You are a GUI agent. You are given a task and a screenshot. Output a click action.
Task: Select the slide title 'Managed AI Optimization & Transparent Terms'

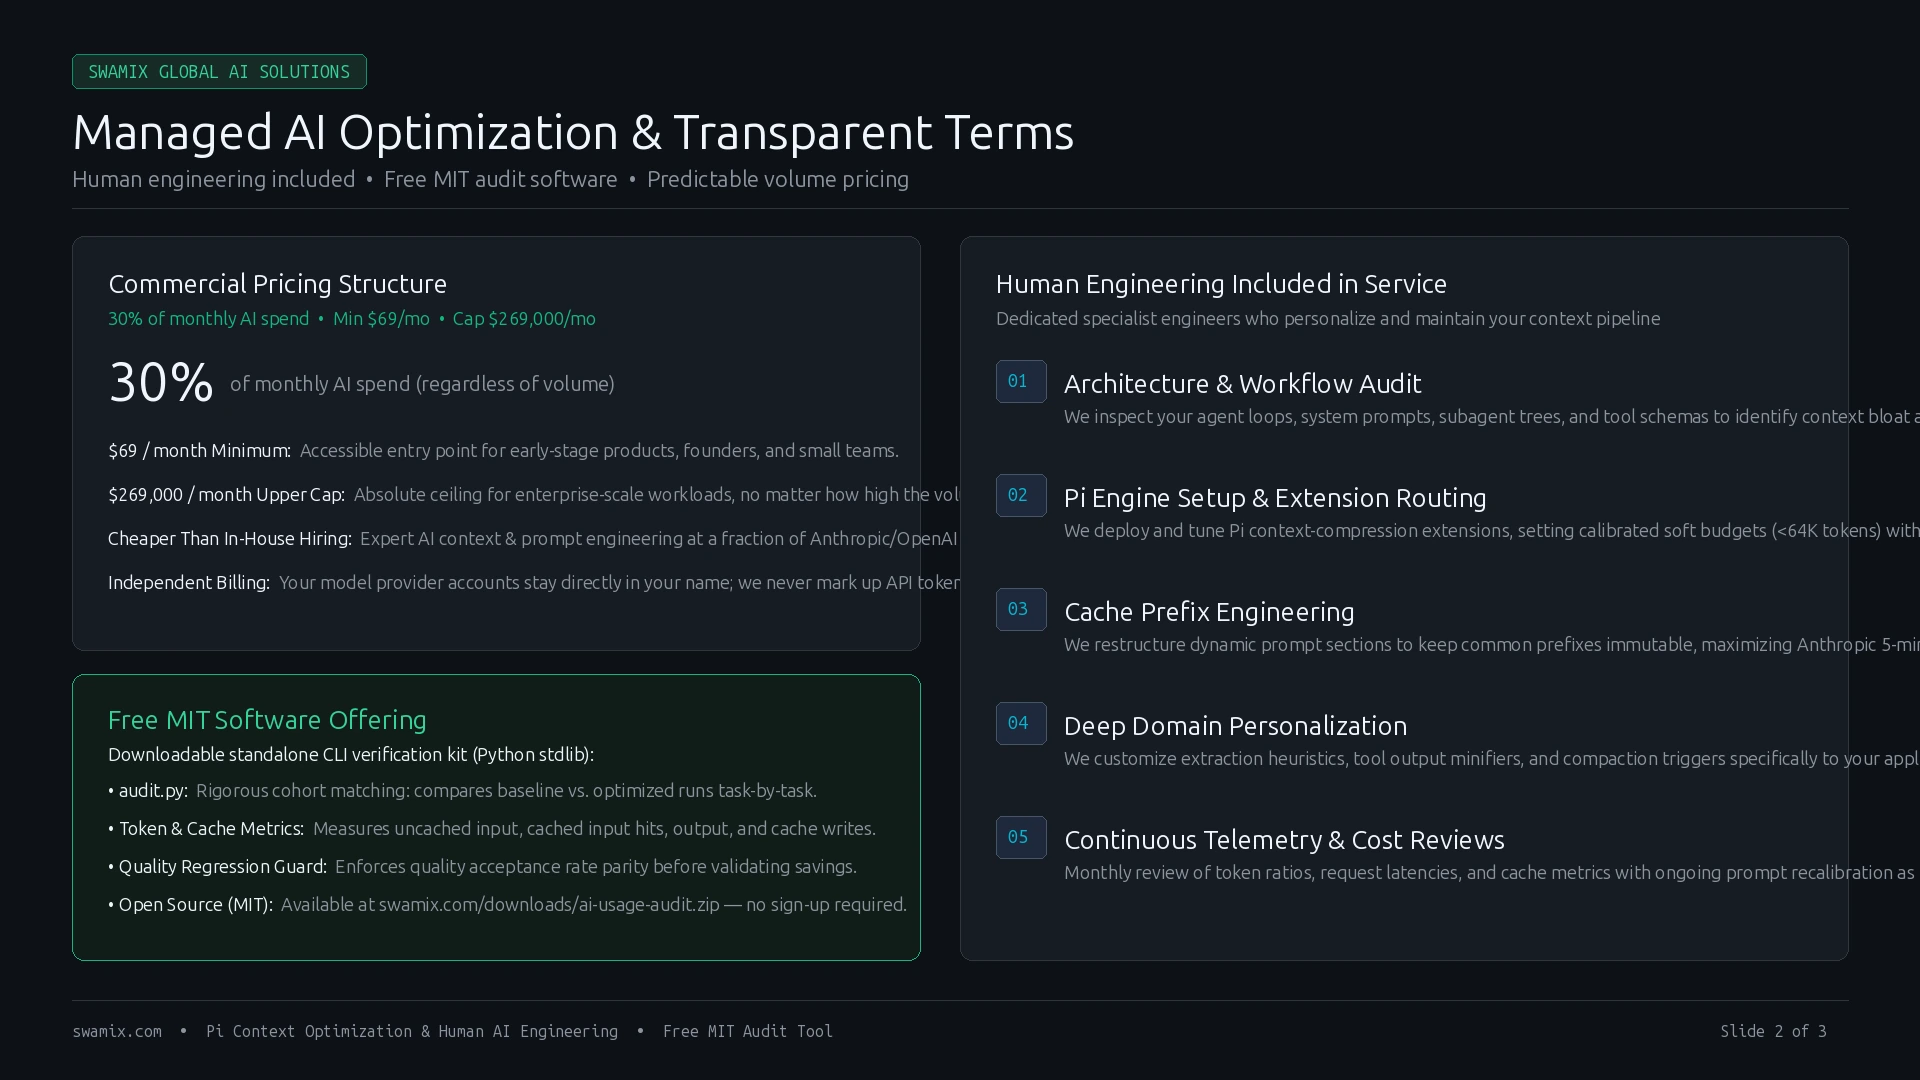[573, 133]
